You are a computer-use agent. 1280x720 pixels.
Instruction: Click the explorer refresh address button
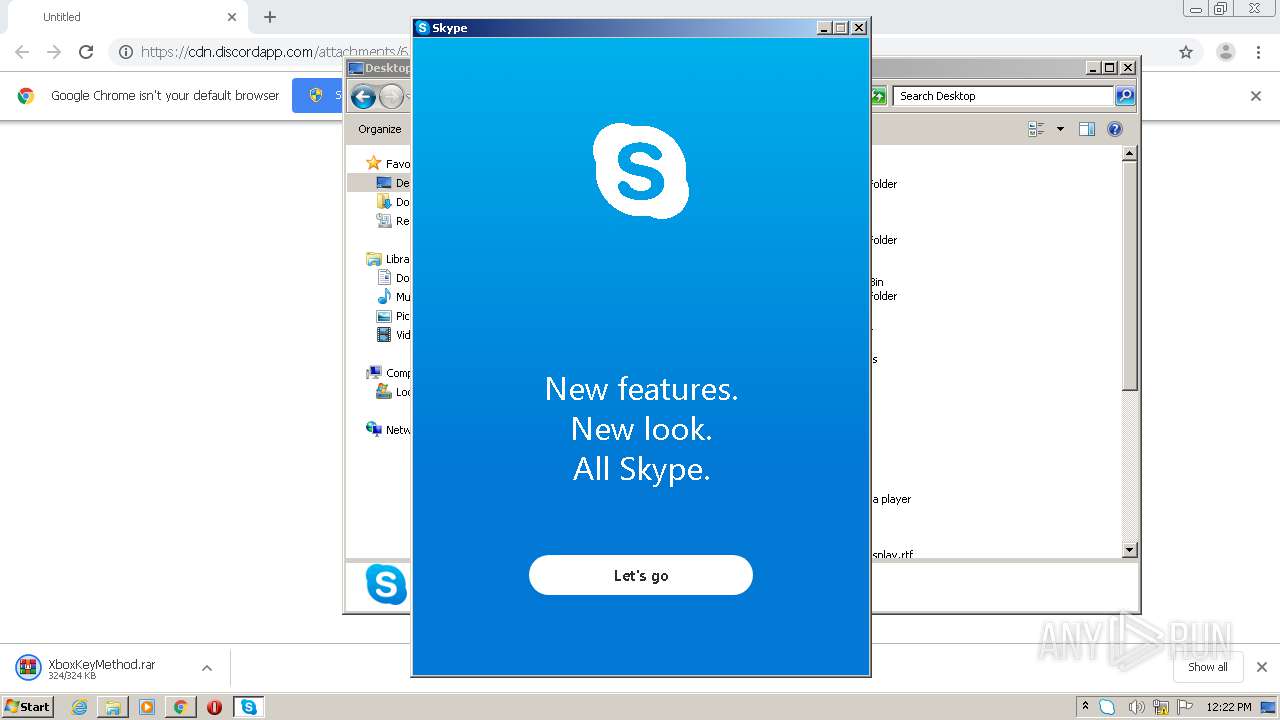(878, 96)
